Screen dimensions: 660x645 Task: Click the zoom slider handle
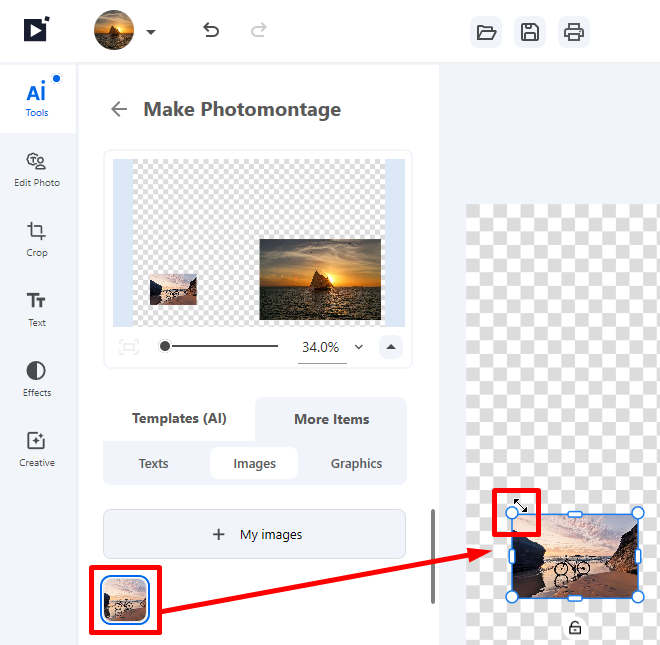point(165,346)
